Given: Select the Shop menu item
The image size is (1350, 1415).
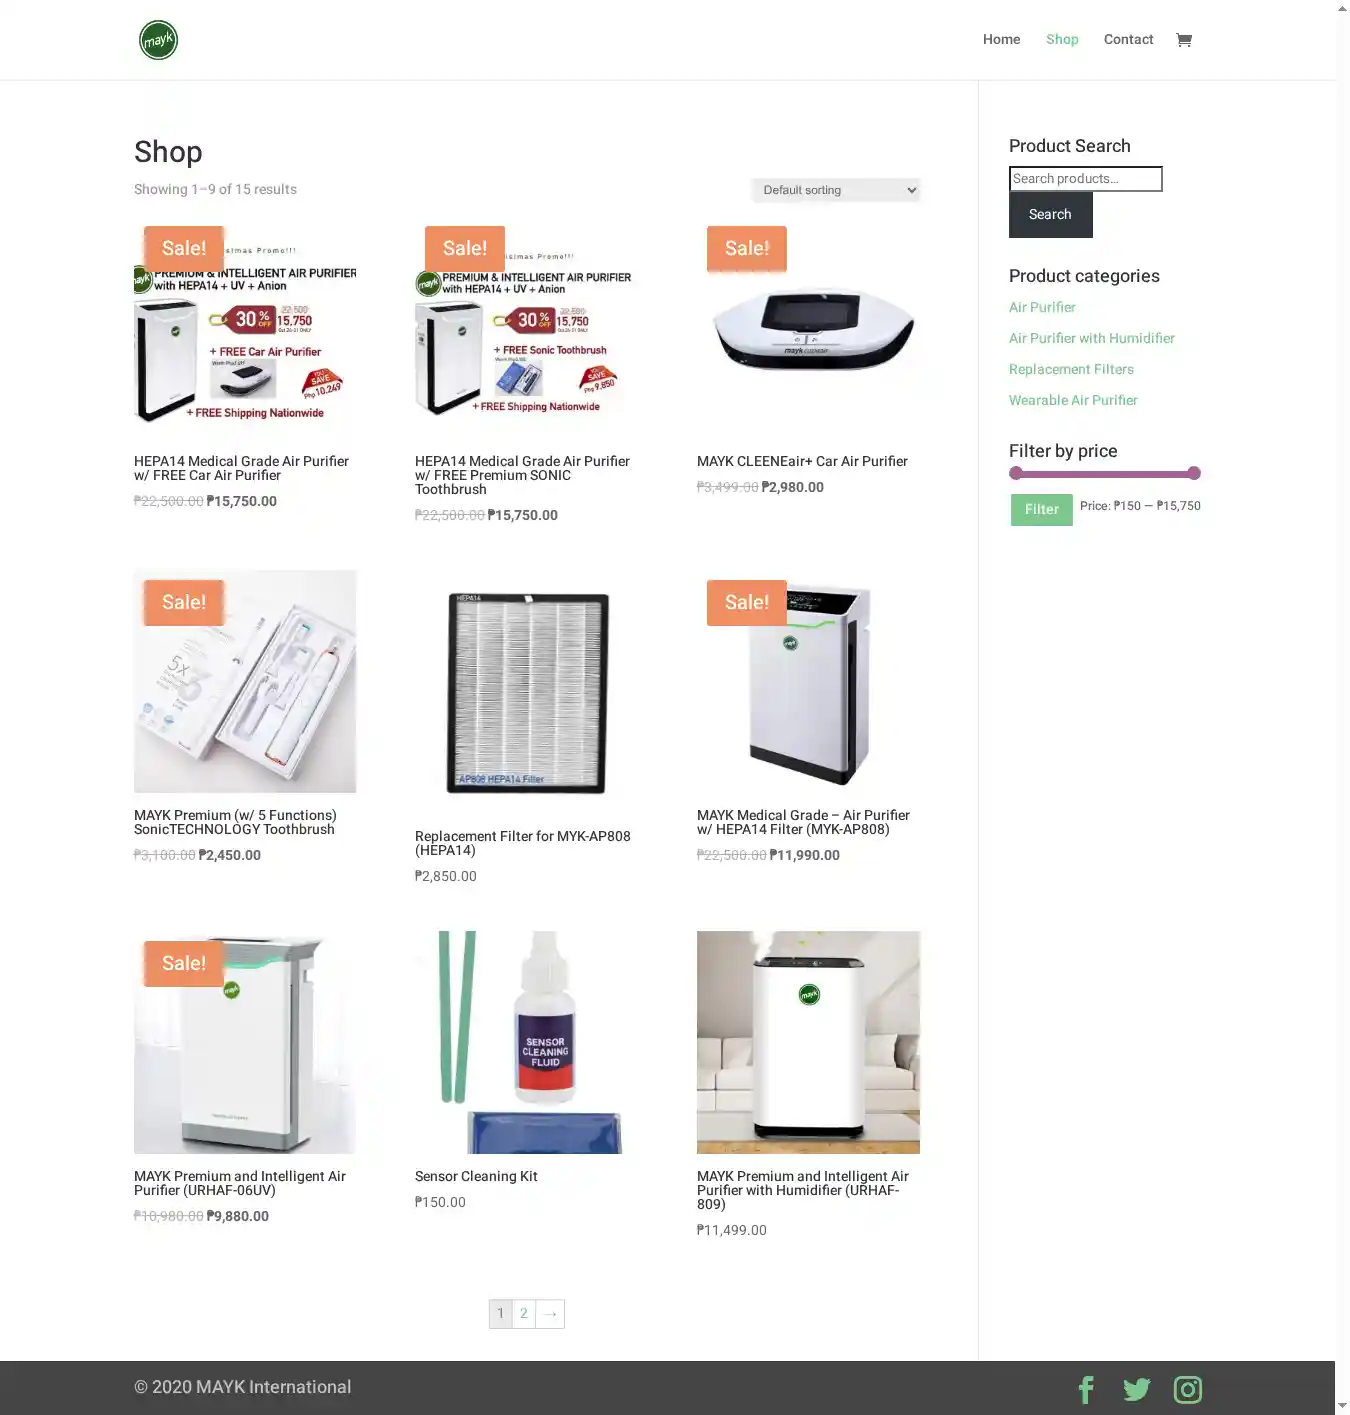Looking at the screenshot, I should coord(1062,40).
